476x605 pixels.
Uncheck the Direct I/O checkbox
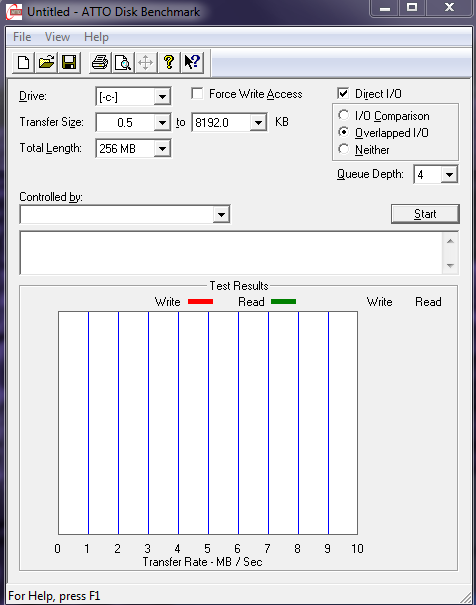(343, 93)
